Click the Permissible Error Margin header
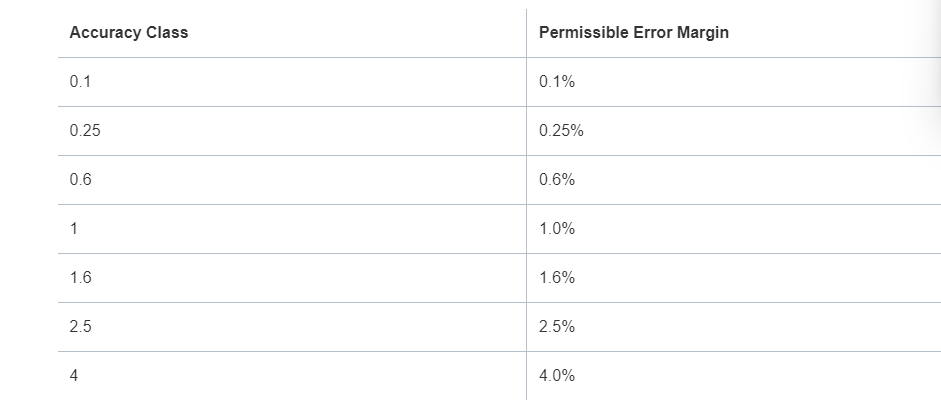Screen dimensions: 941x415 [633, 33]
